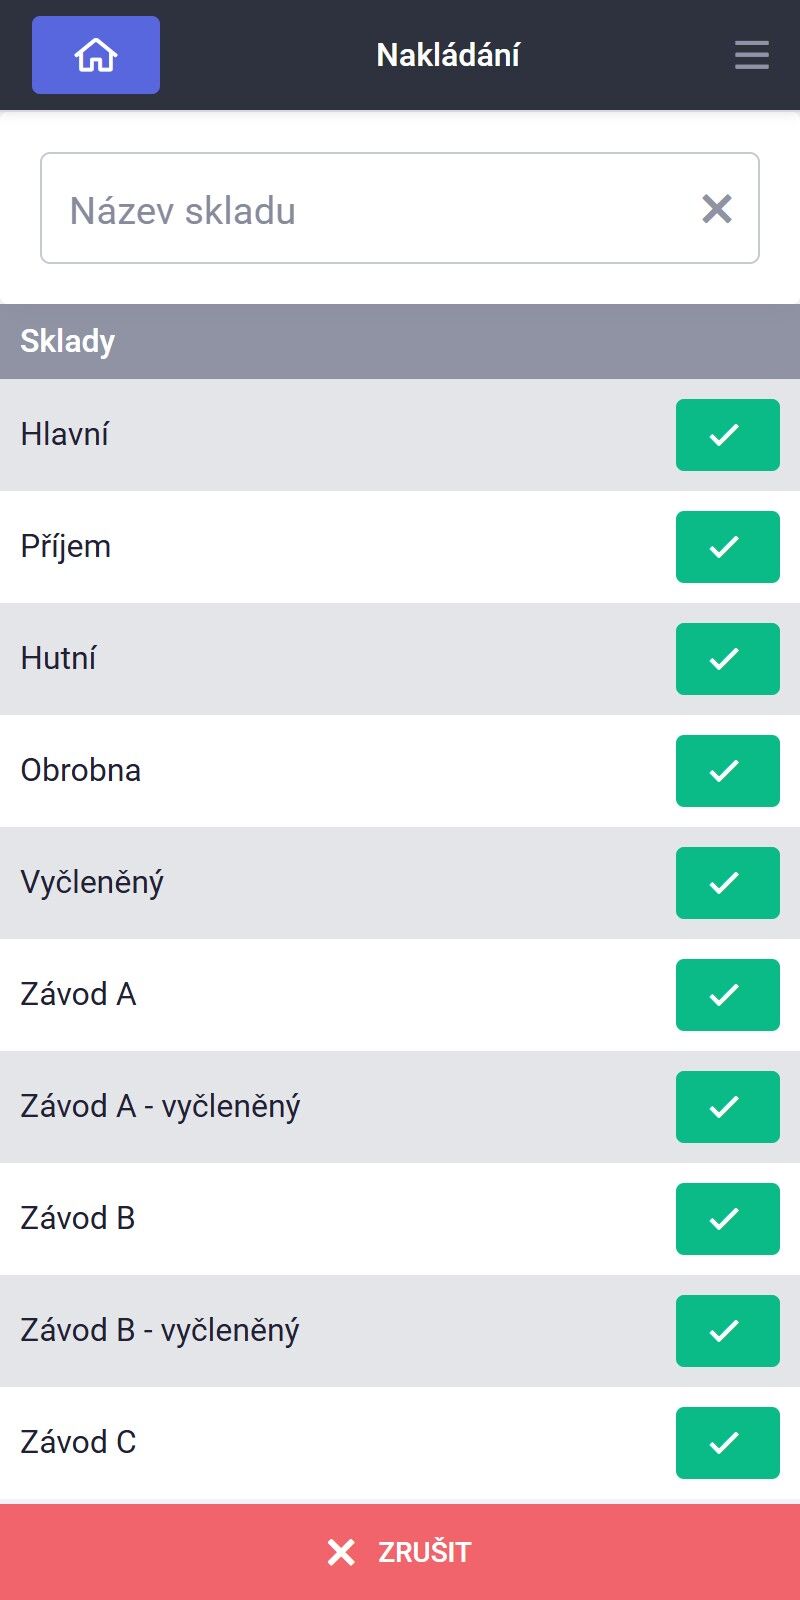Confirm Závod C using green check

point(728,1443)
